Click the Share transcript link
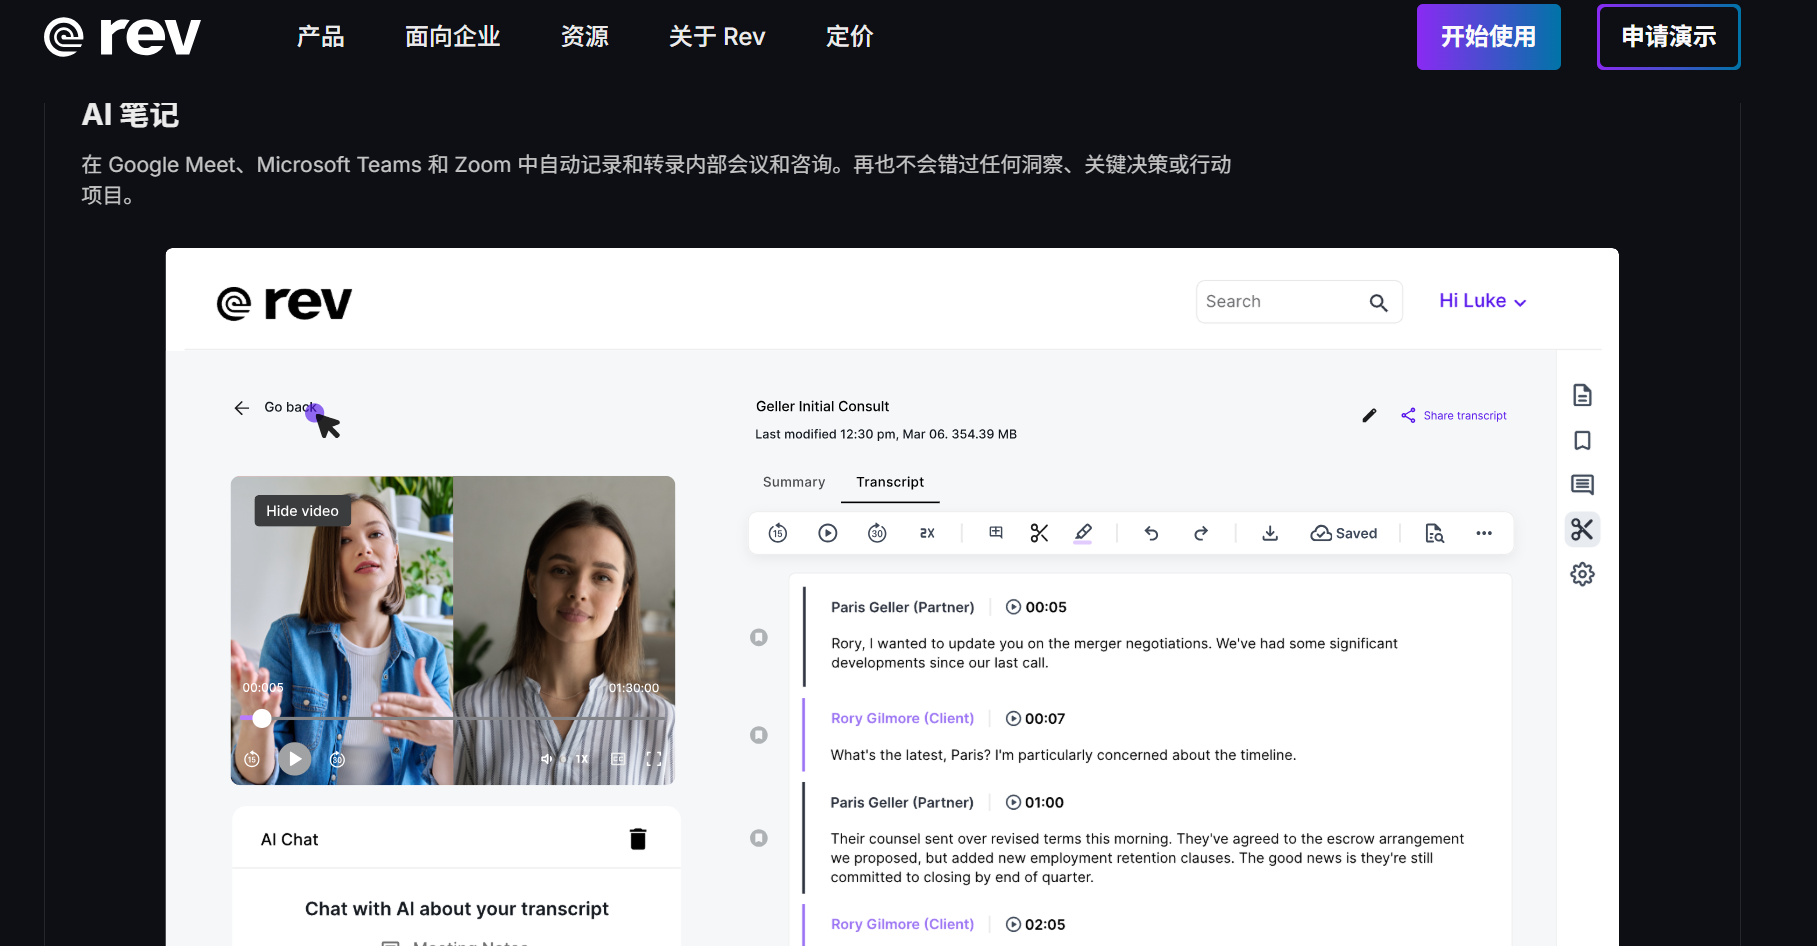The height and width of the screenshot is (946, 1817). [1454, 415]
